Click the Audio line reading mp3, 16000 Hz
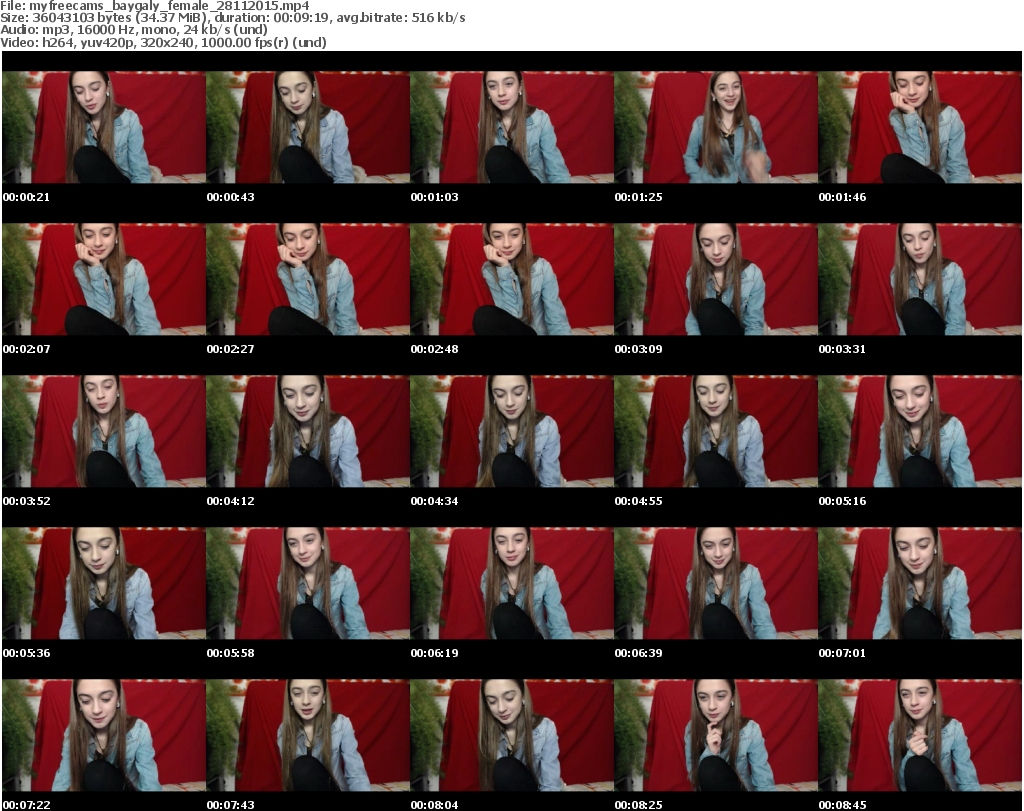 pyautogui.click(x=134, y=30)
